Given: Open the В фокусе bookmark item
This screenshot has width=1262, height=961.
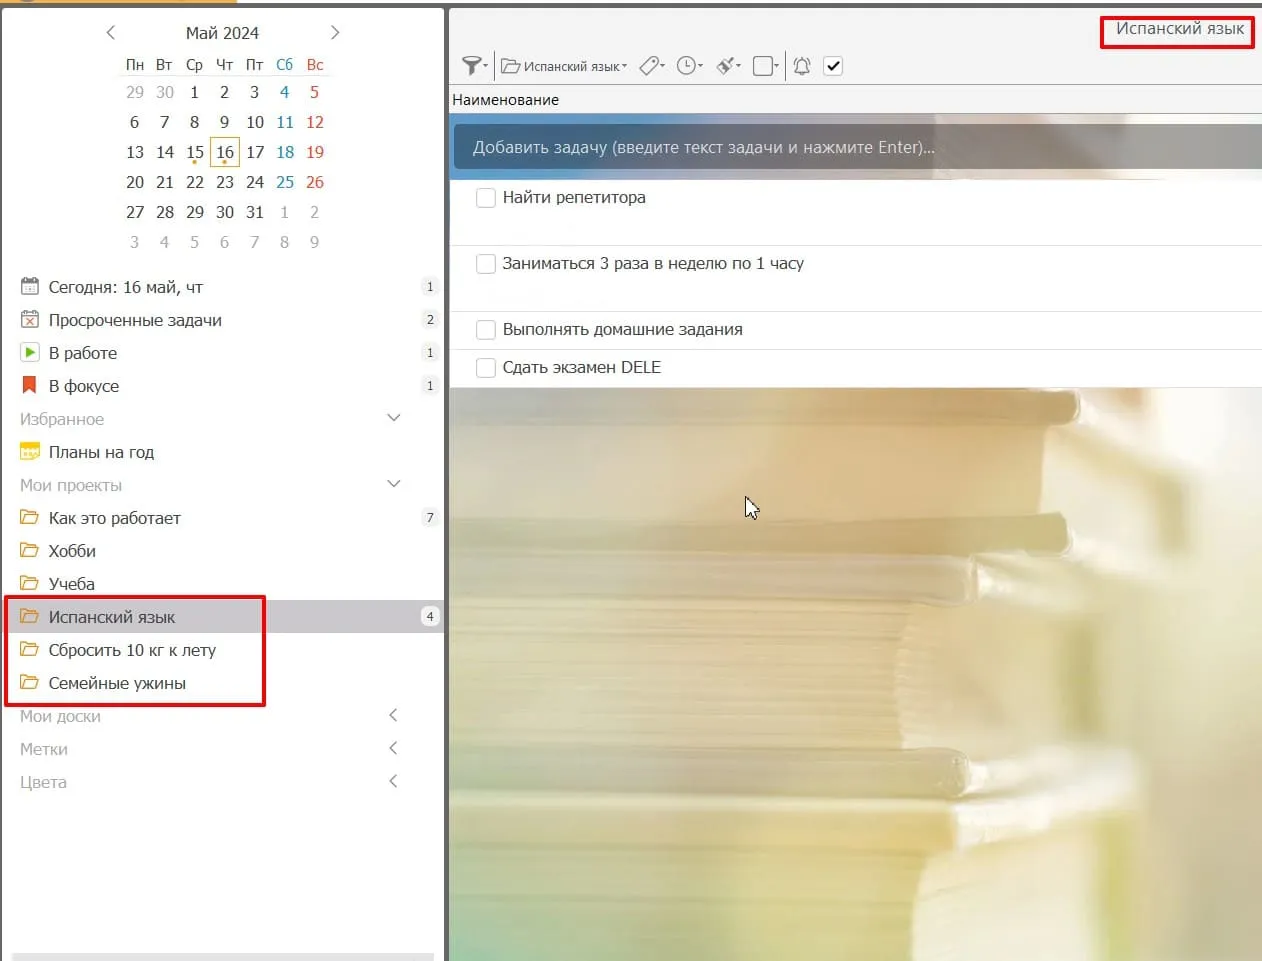Looking at the screenshot, I should coord(84,386).
